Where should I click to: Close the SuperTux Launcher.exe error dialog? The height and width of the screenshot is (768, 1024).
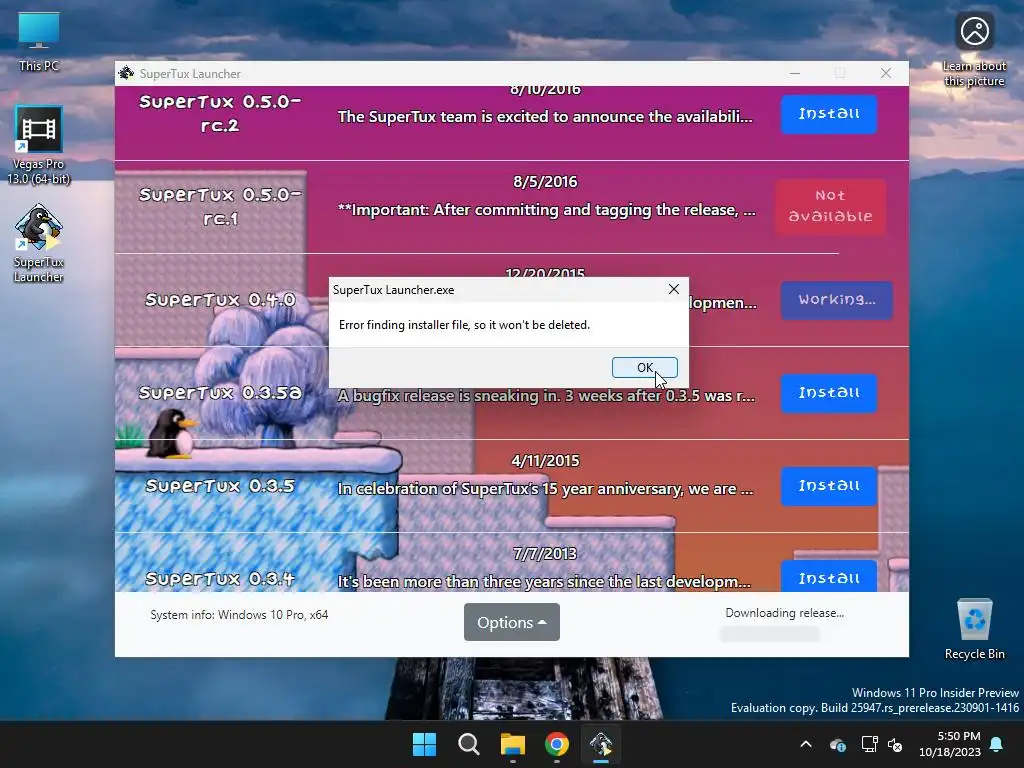[x=674, y=289]
